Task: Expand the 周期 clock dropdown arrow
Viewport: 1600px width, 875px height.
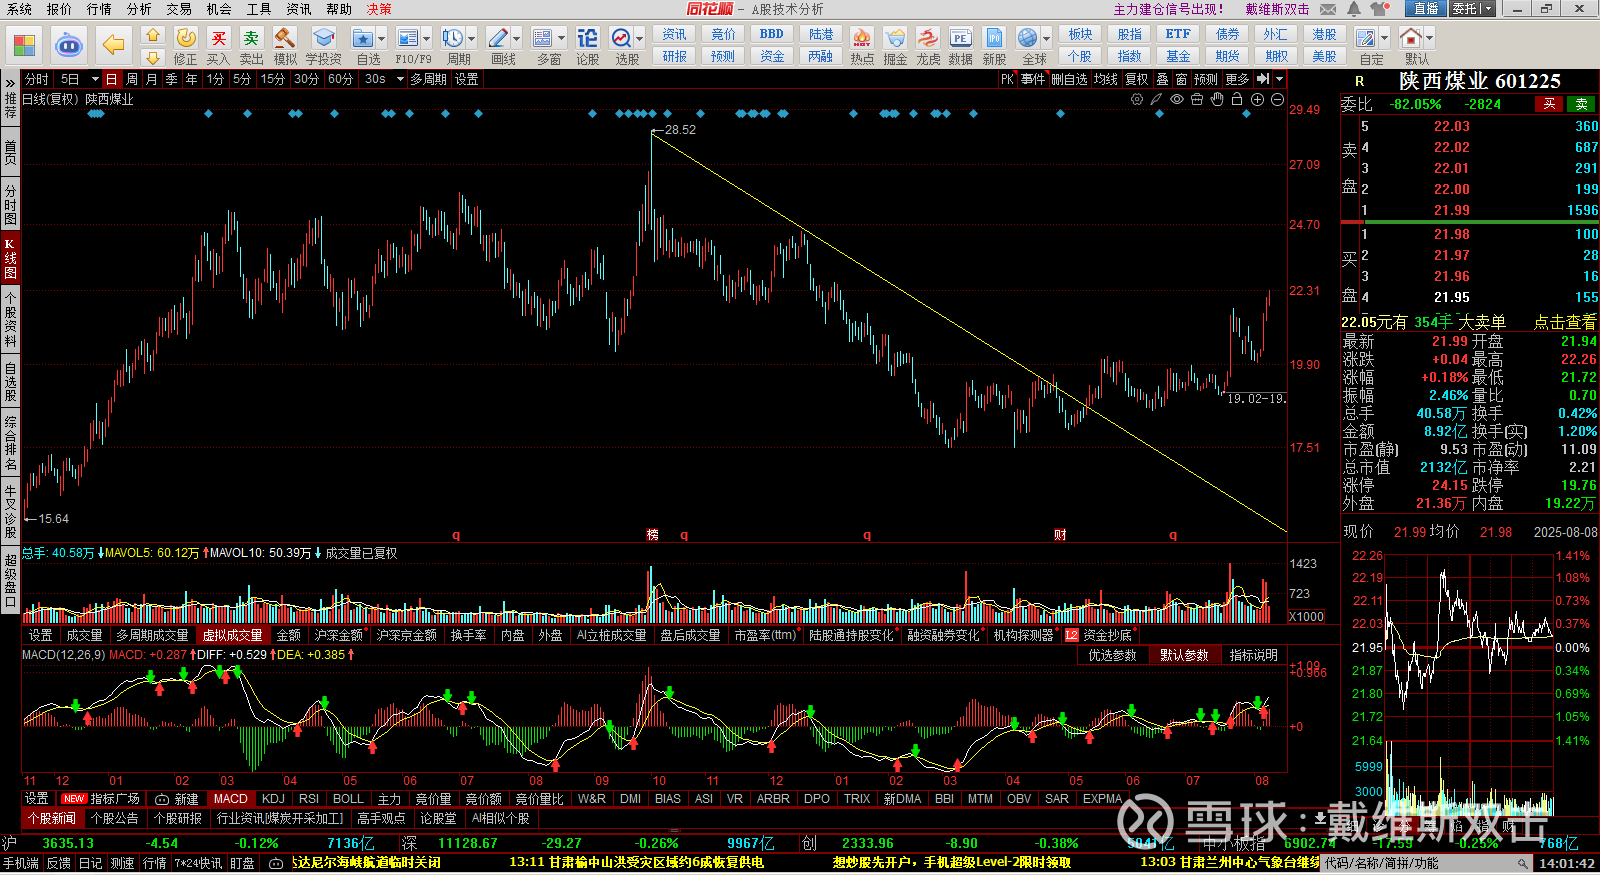Action: coord(472,38)
